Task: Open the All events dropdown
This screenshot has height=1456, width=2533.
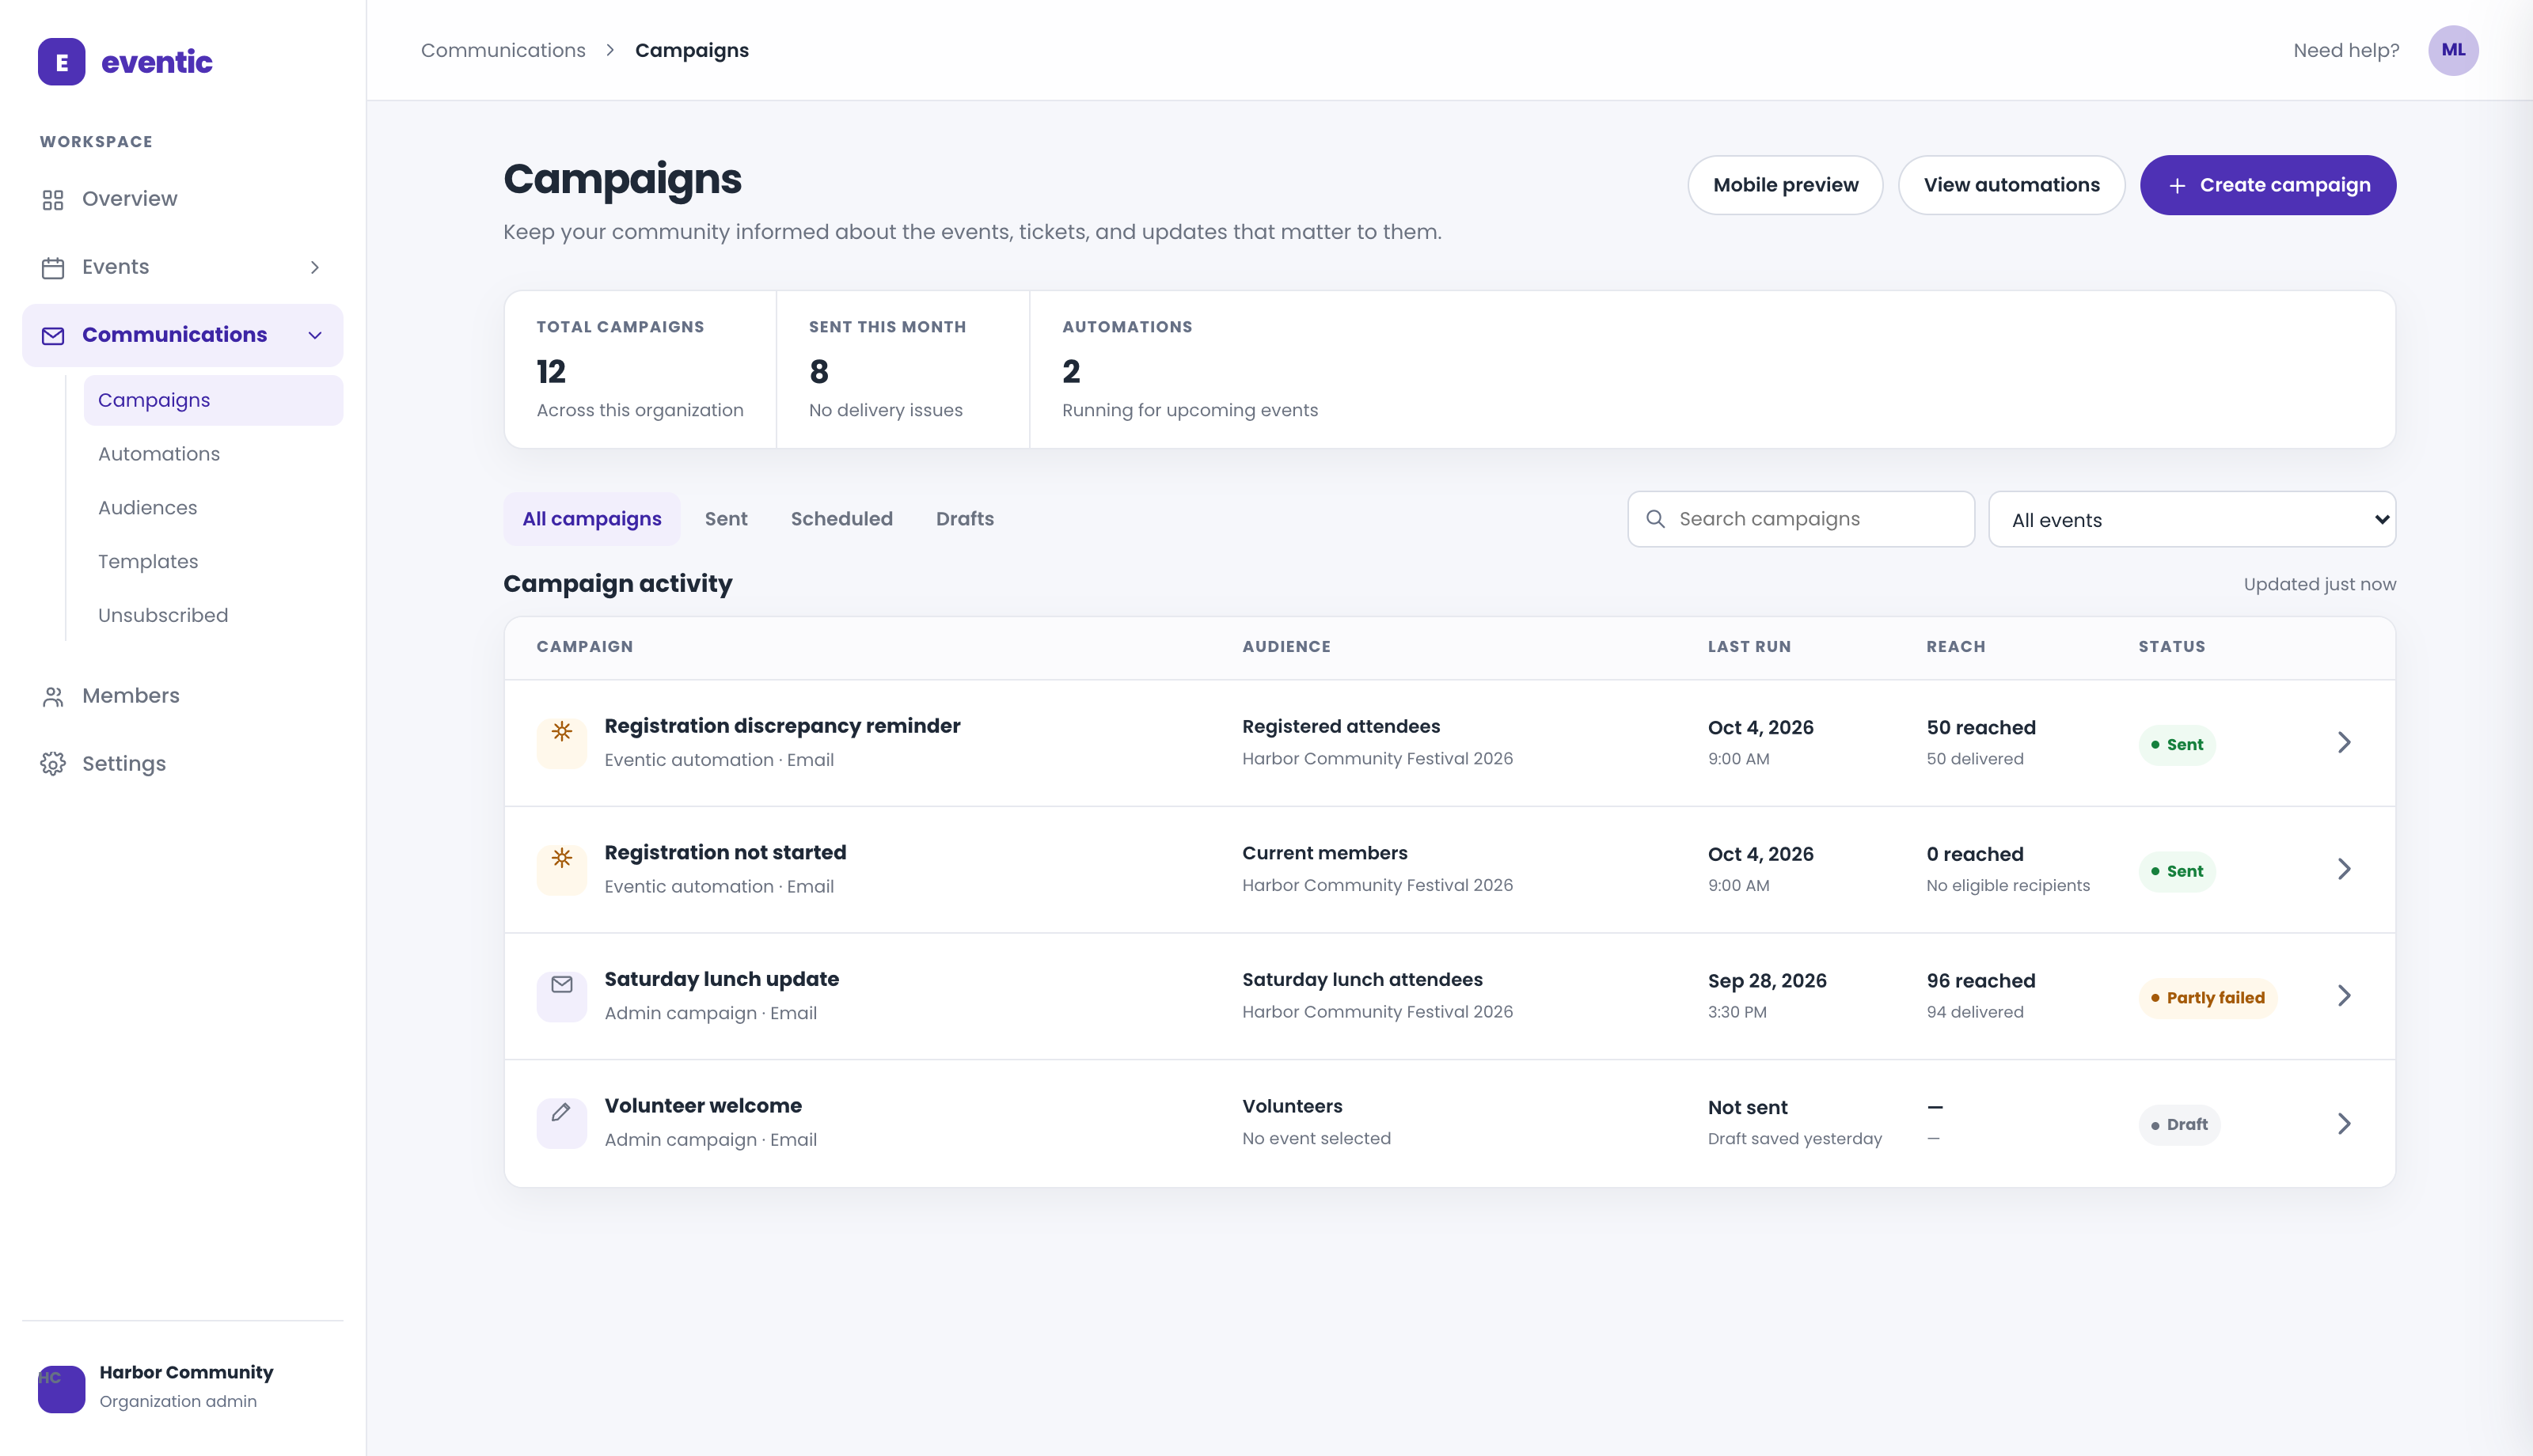Action: pos(2191,519)
